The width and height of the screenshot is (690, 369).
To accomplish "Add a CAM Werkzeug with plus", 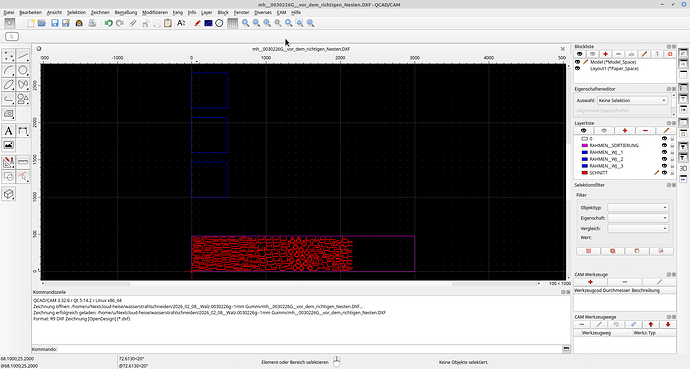I will click(590, 282).
